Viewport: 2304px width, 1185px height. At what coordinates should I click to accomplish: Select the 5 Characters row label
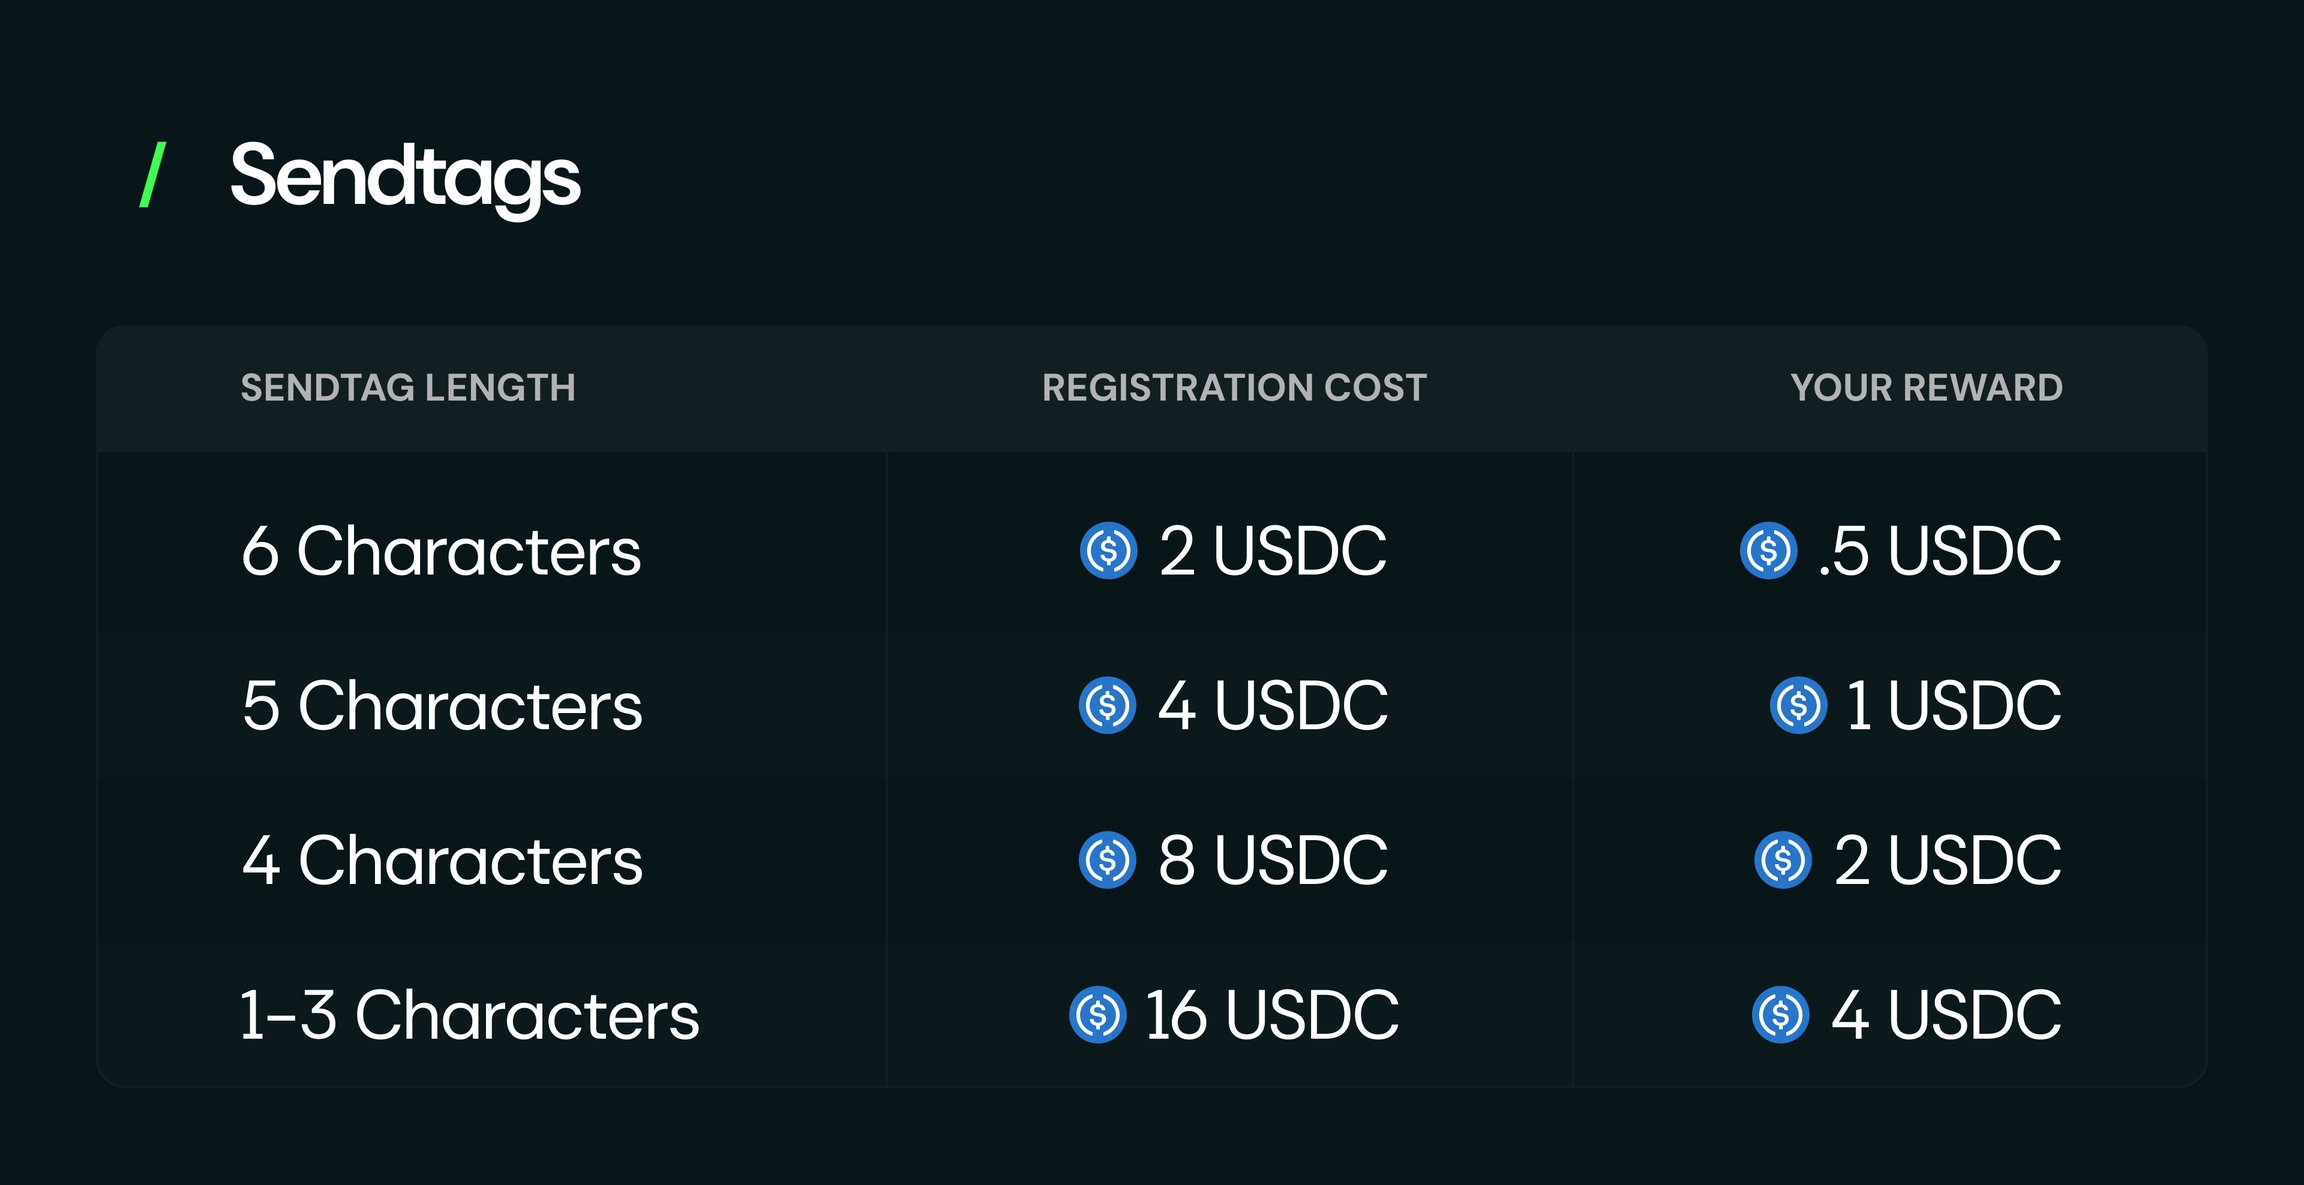[442, 706]
